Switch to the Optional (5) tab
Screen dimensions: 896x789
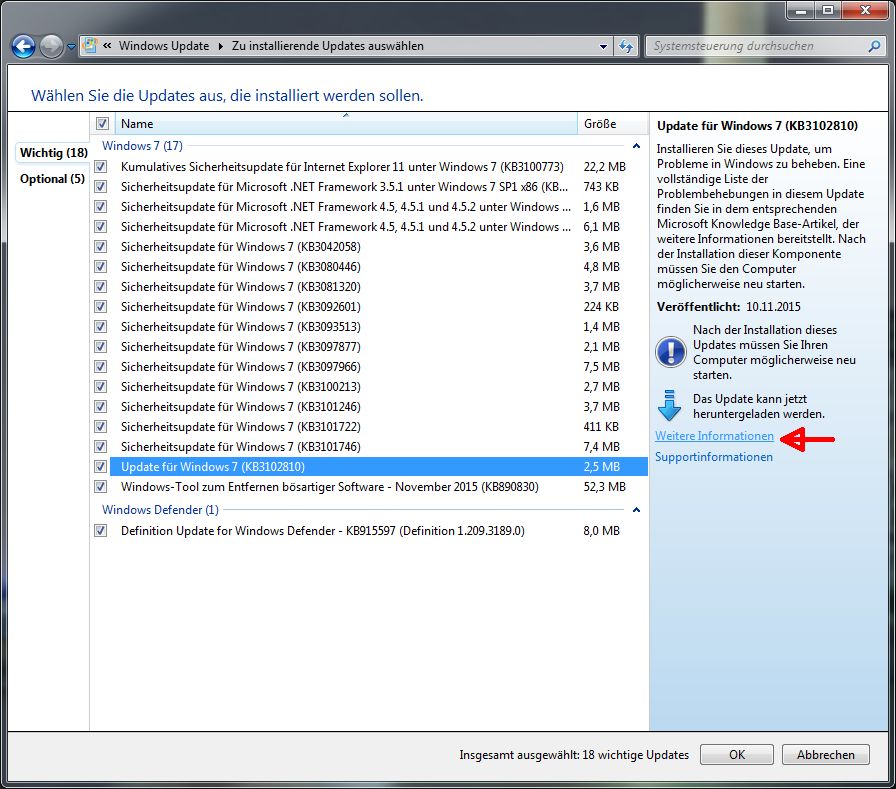coord(52,179)
